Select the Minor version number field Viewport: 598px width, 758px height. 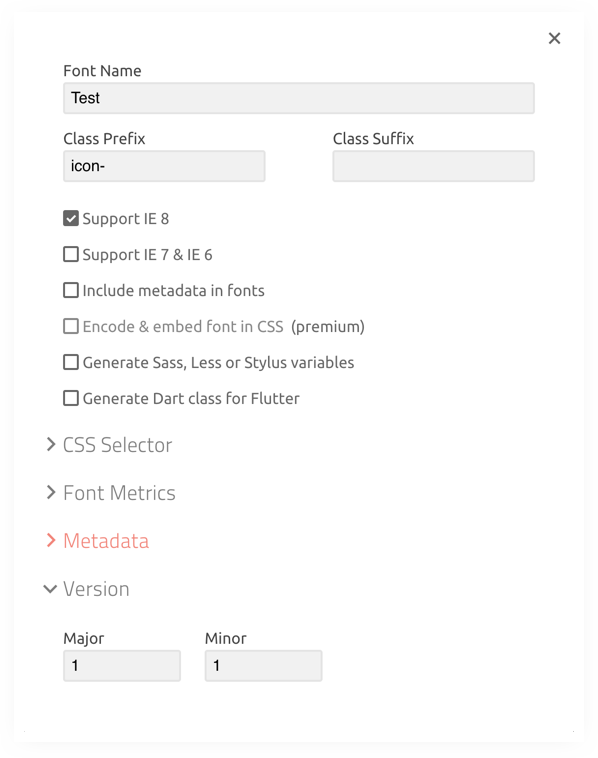[263, 666]
